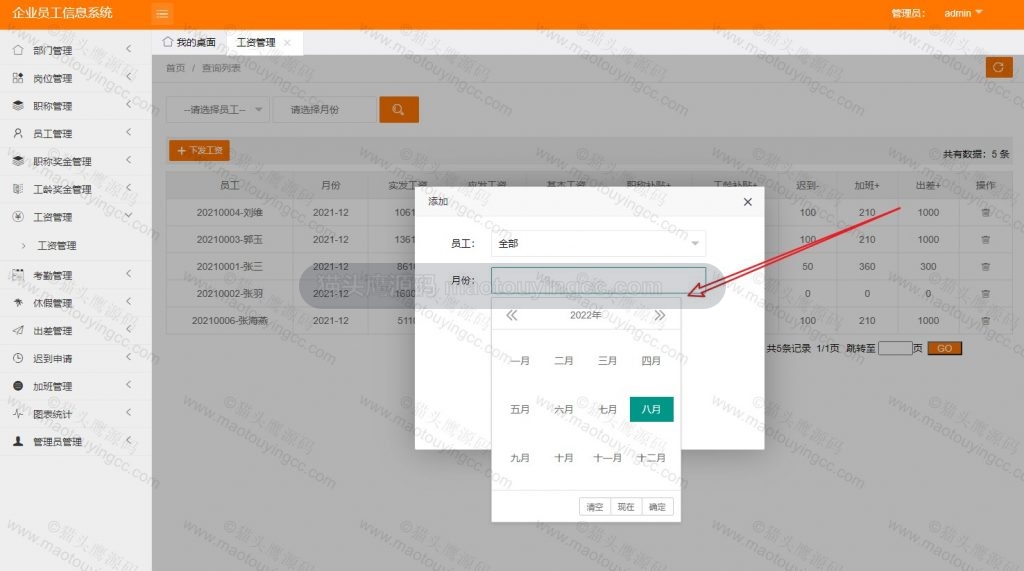
Task: Click the 请选择月份 filter field
Action: [x=325, y=110]
